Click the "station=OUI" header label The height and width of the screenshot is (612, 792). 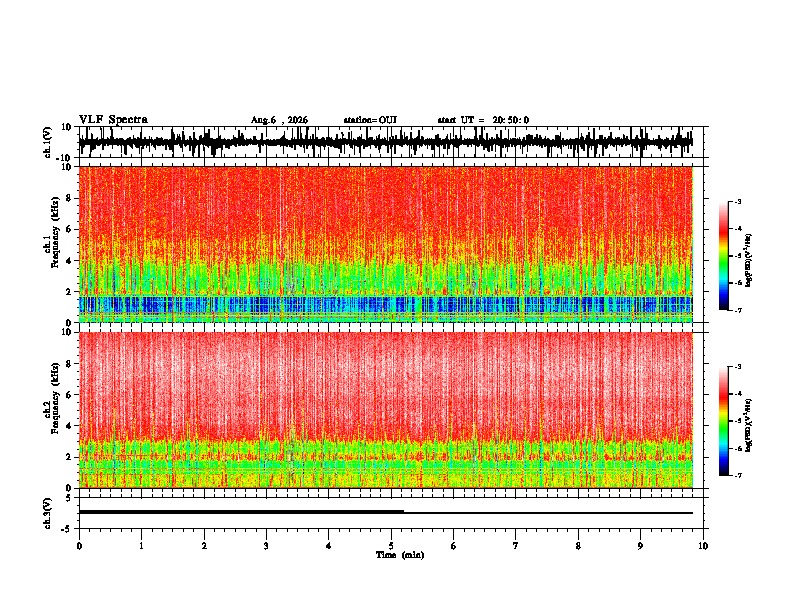(x=370, y=120)
